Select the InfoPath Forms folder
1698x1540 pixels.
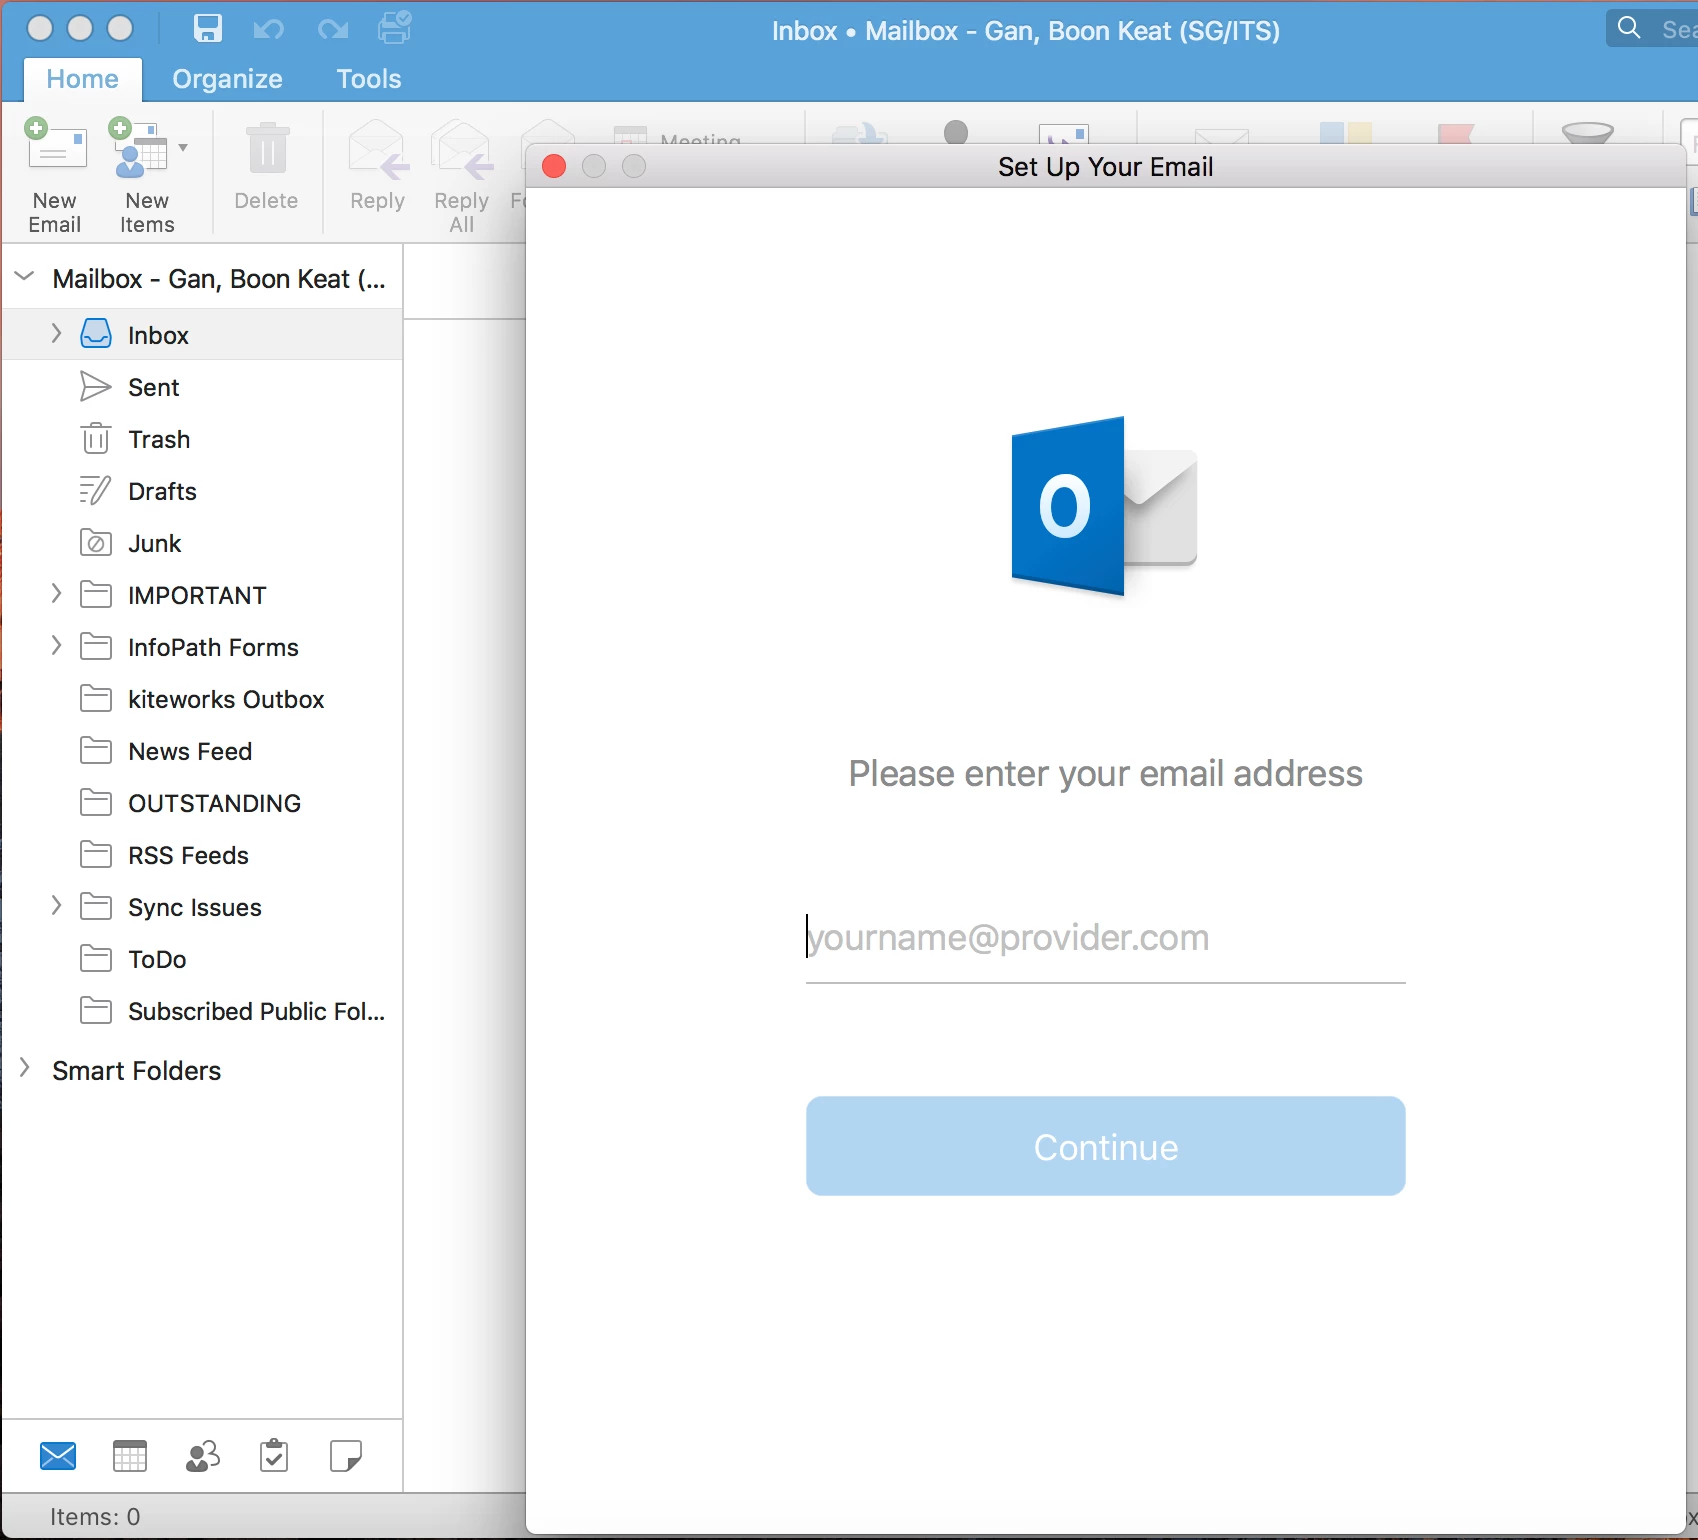tap(202, 647)
